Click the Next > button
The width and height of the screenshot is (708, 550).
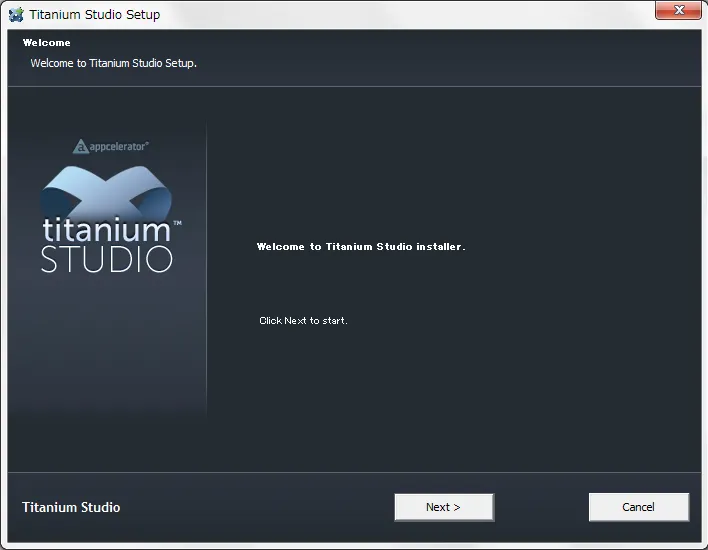(x=443, y=507)
